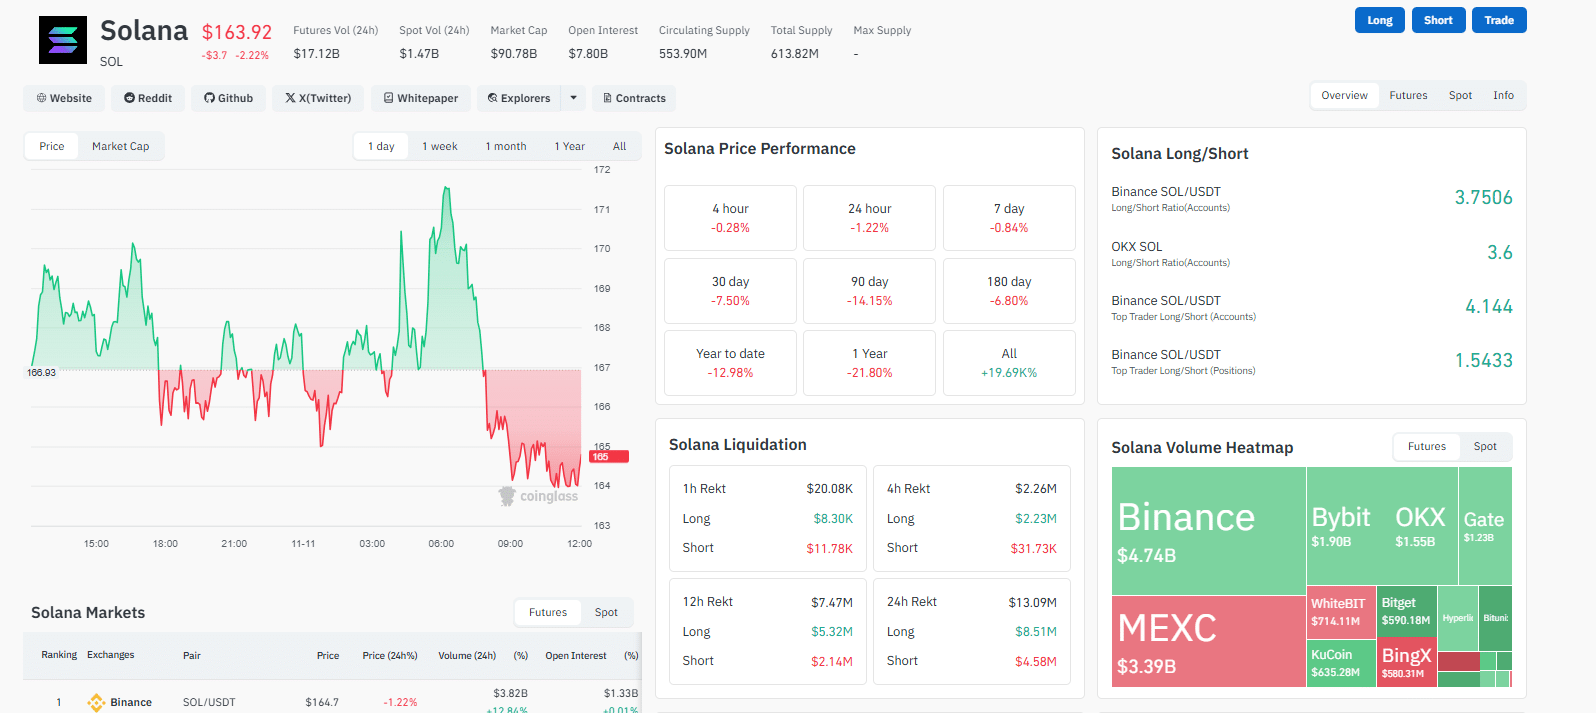Select the 1 Year price performance card
1596x713 pixels.
point(869,363)
